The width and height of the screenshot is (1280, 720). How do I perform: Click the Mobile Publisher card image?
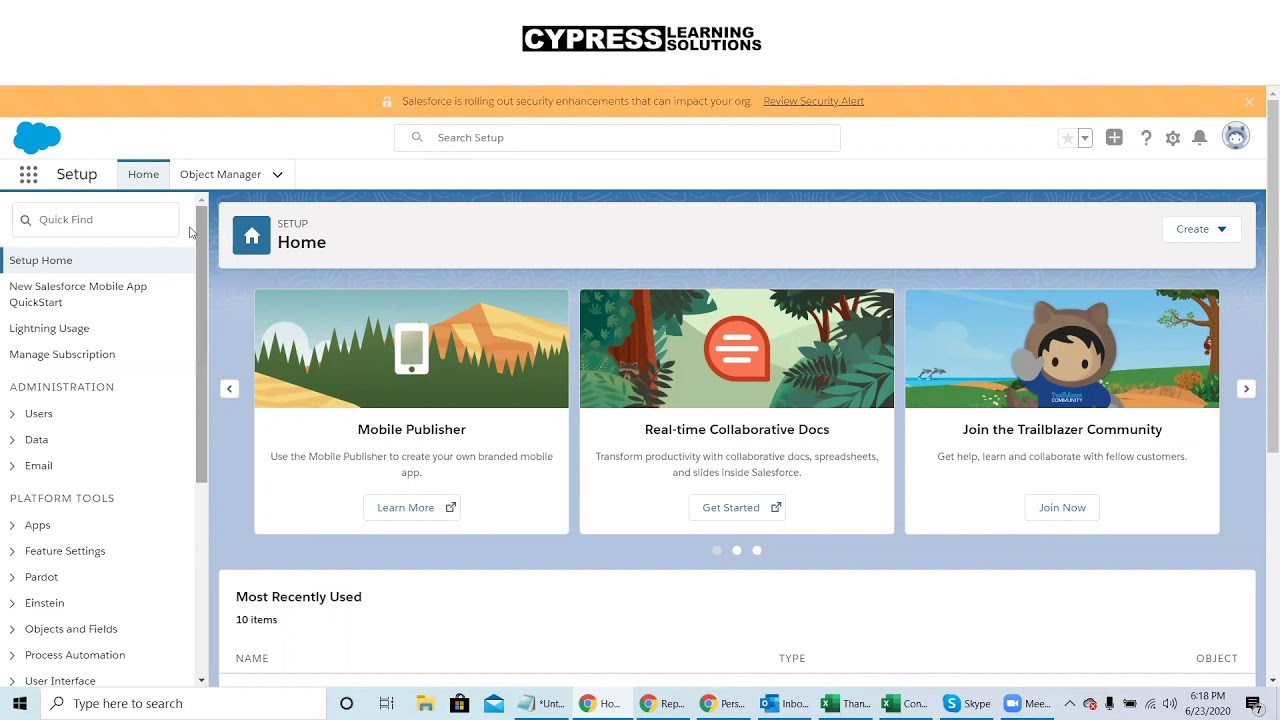click(x=412, y=349)
